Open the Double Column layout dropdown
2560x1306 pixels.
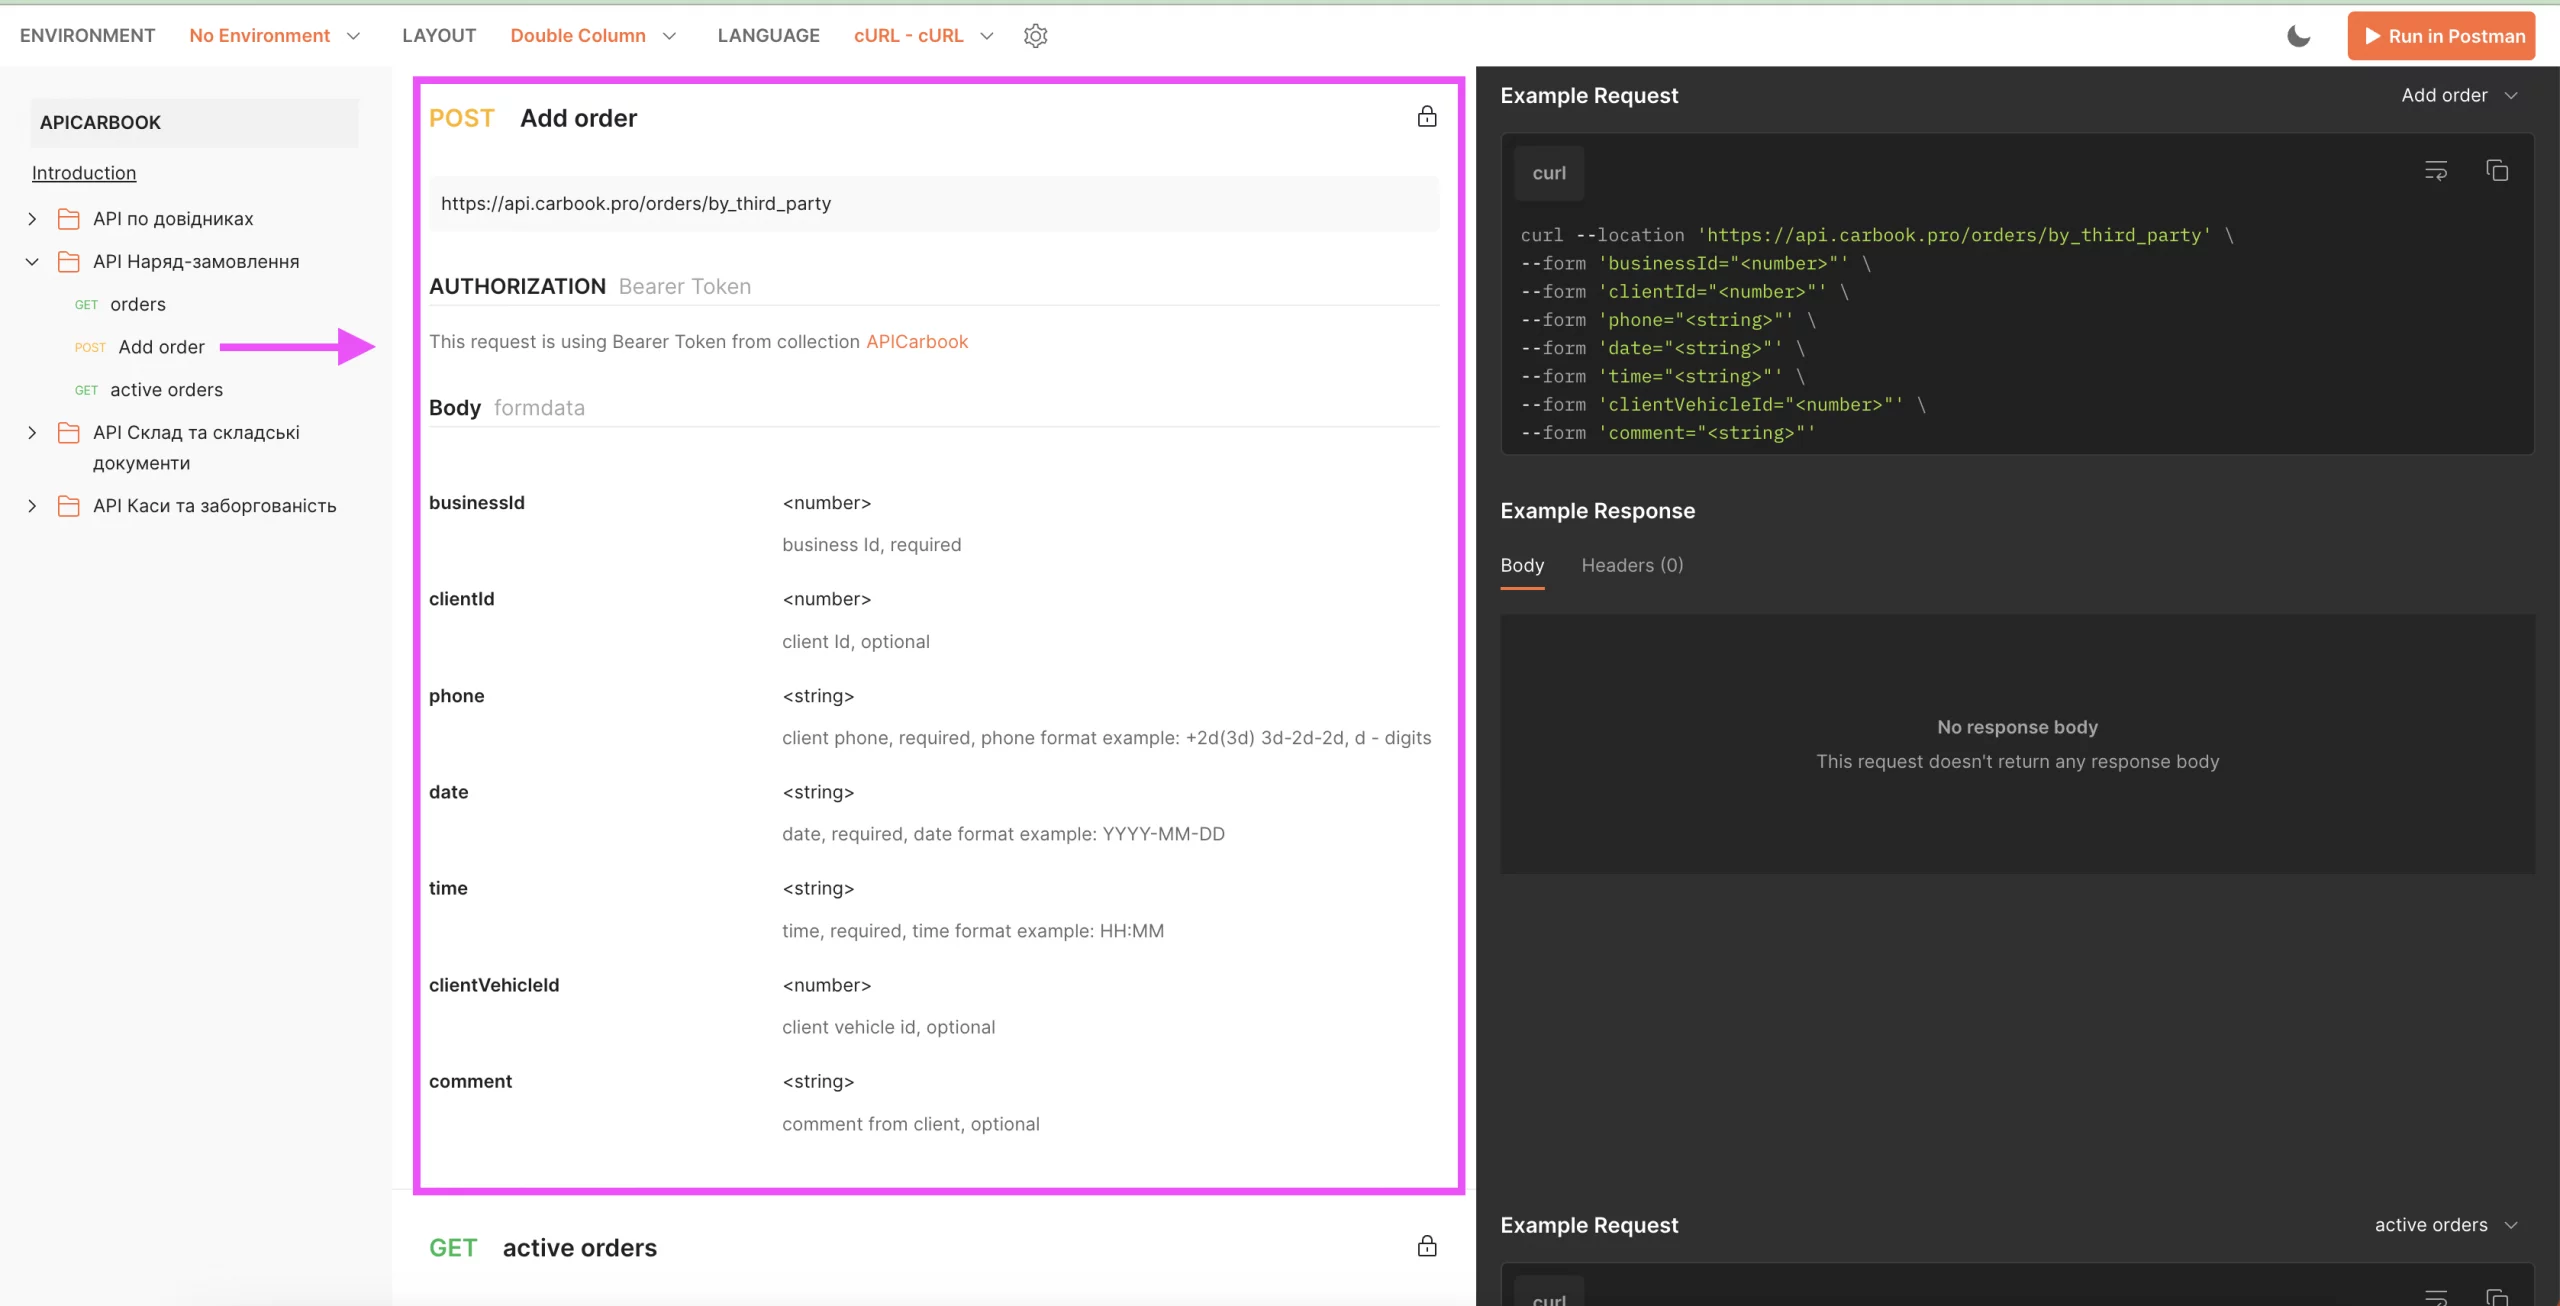[x=593, y=36]
